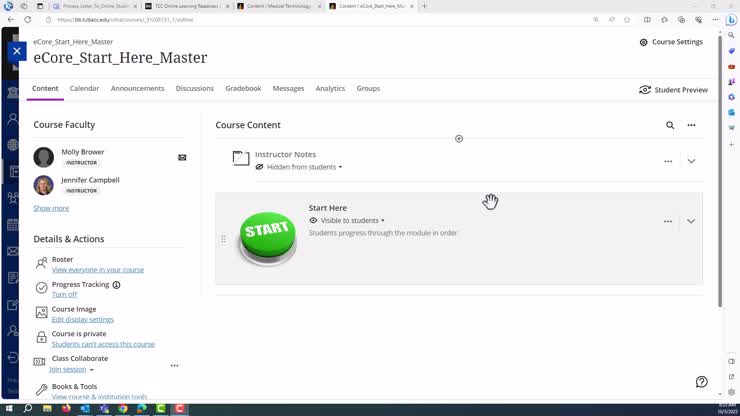
Task: Open Instructor Notes more options menu
Action: [x=668, y=161]
